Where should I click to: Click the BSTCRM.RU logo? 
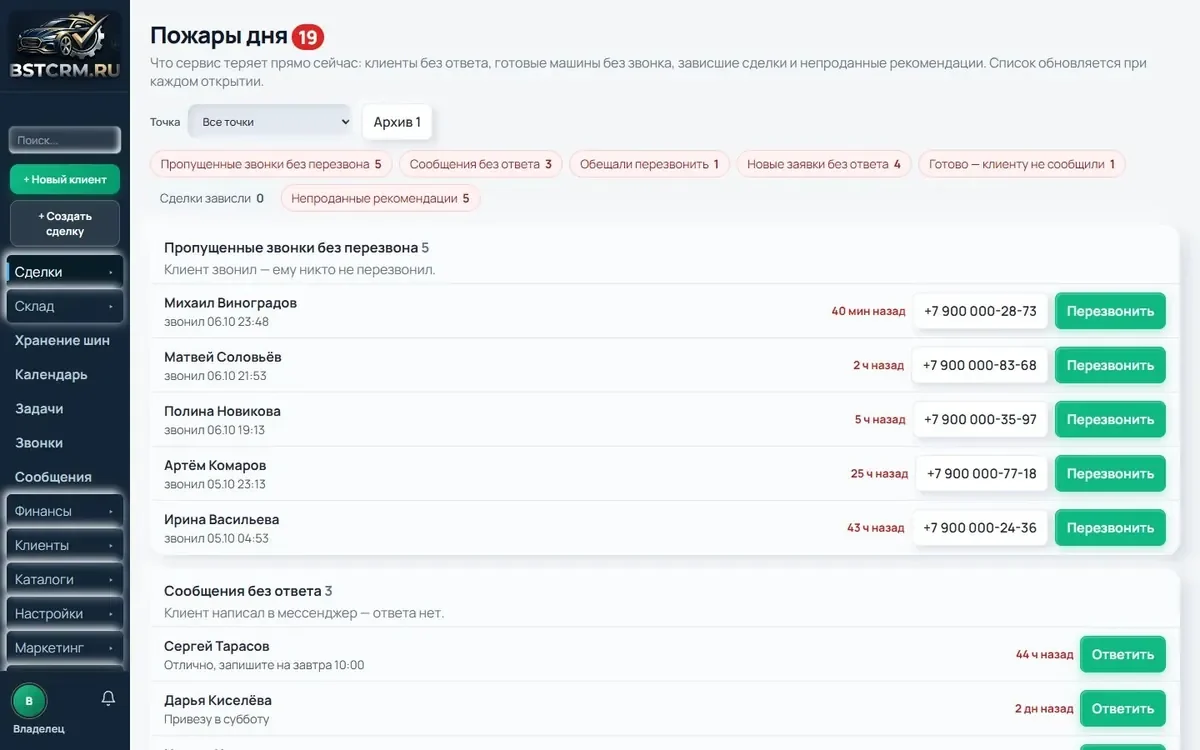tap(65, 47)
